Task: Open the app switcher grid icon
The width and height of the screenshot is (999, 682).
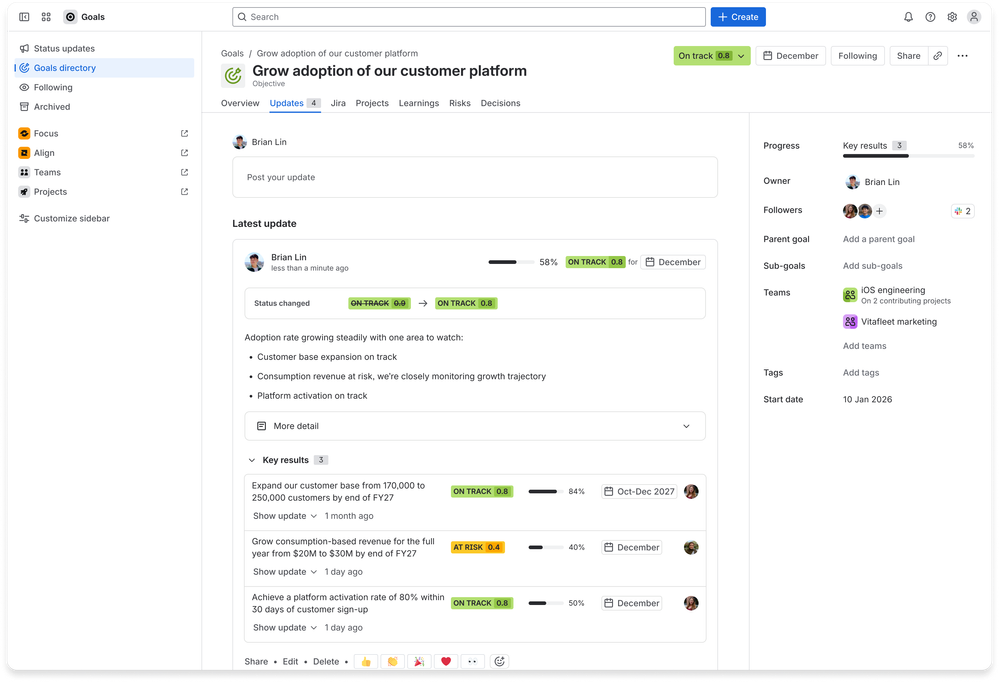Action: [46, 17]
